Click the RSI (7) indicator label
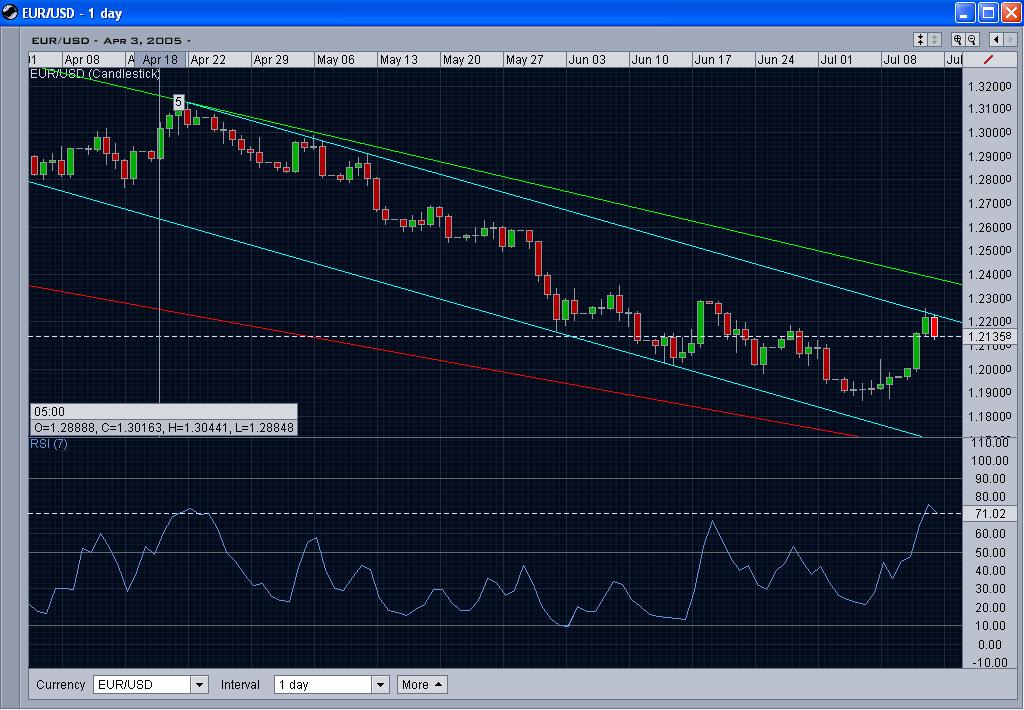 click(47, 445)
